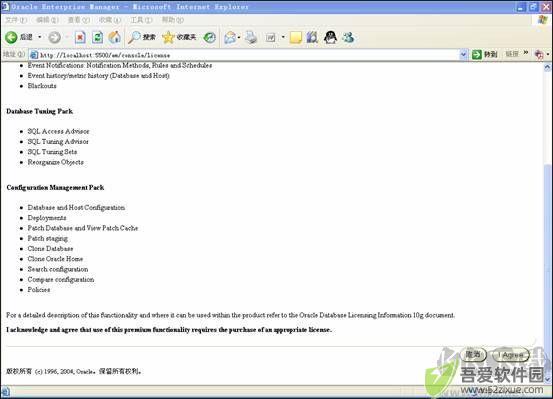This screenshot has height=399, width=553.
Task: Stop page loading with red X icon
Action: tap(80, 37)
